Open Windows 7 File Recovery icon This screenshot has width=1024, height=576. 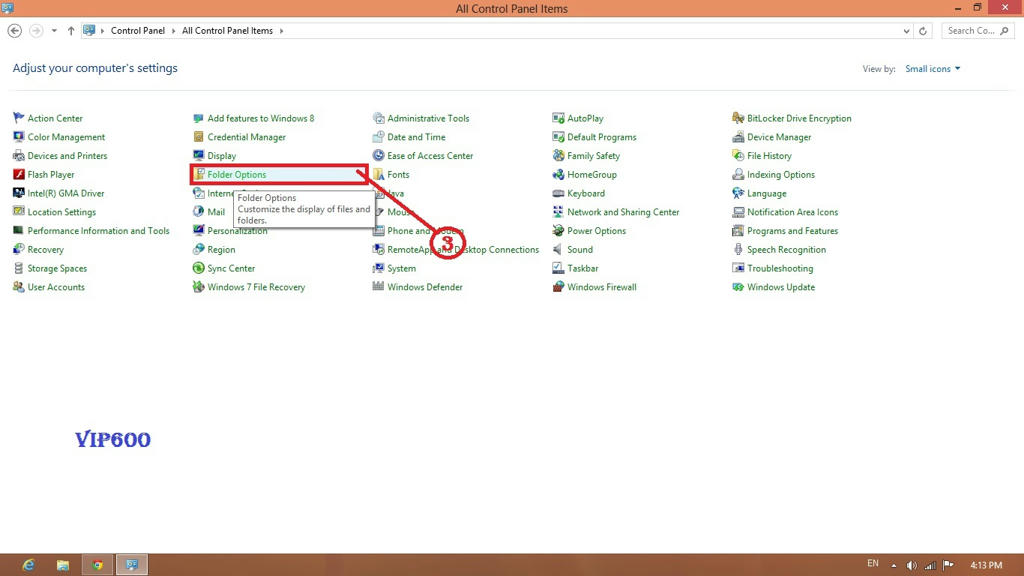199,287
